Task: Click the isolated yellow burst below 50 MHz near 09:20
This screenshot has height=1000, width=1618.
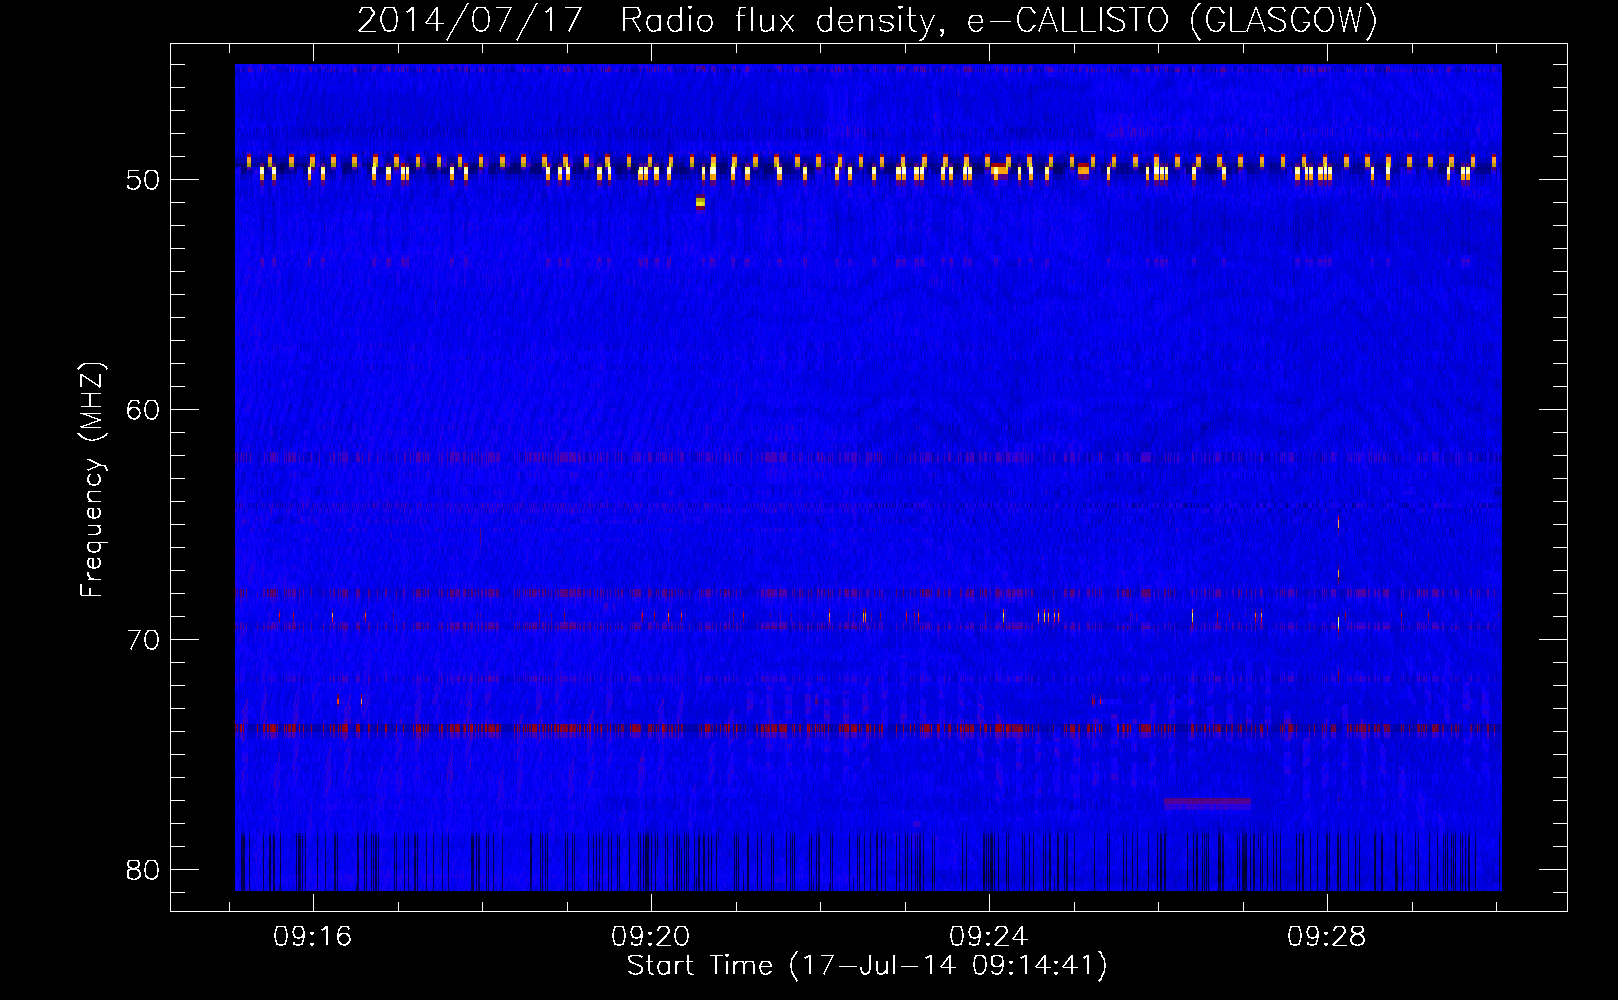Action: [700, 203]
